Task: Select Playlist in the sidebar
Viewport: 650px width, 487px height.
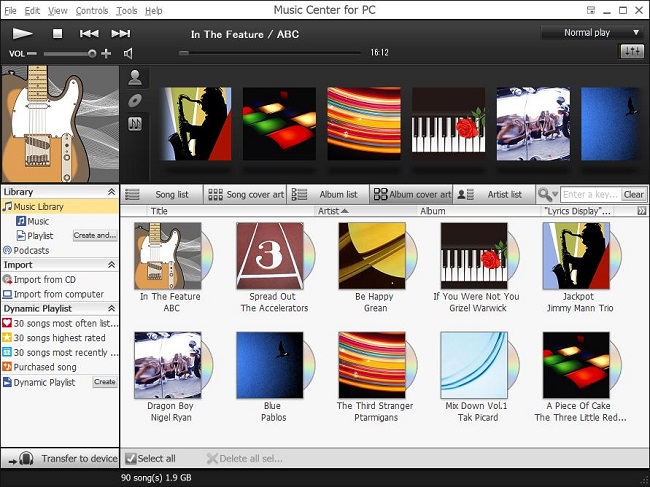Action: tap(35, 236)
